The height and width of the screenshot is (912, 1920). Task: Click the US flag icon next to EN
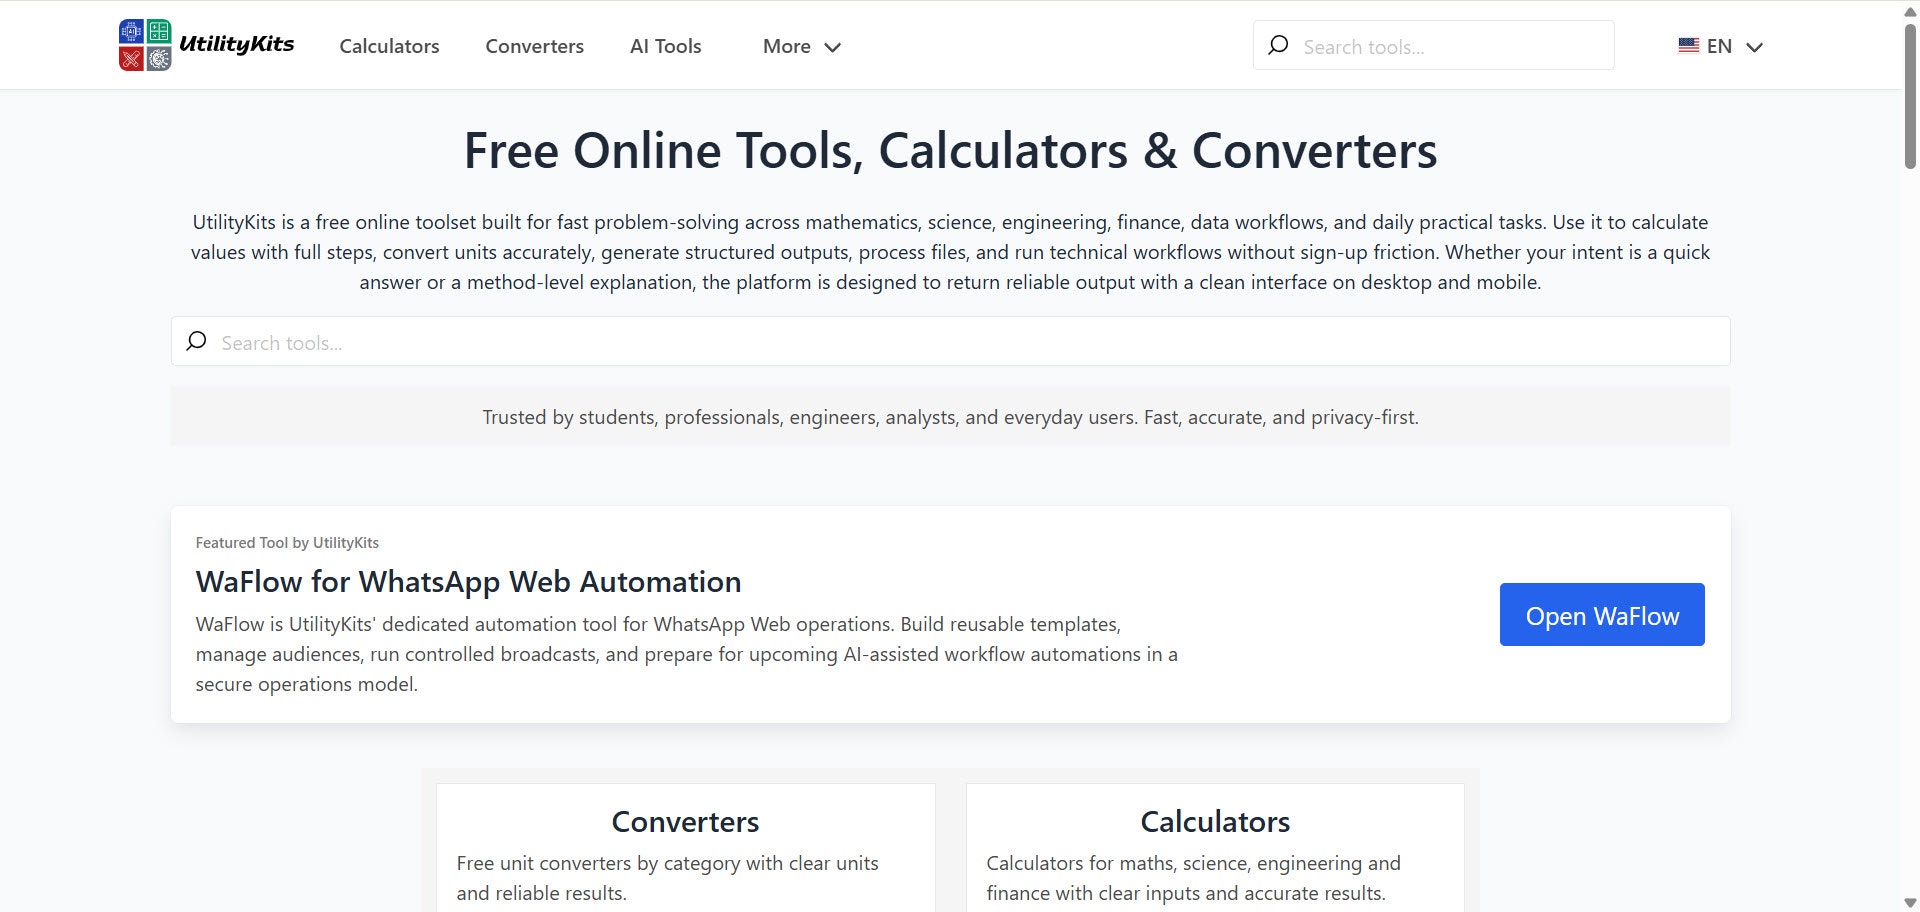(1689, 45)
